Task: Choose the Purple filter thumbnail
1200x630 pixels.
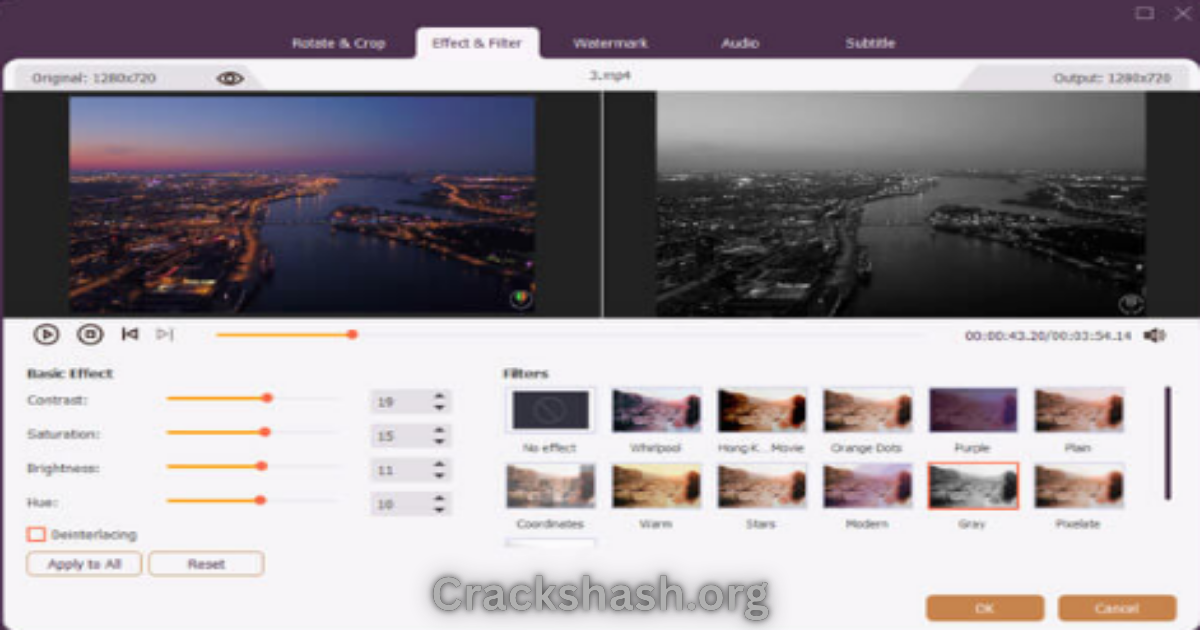Action: [973, 410]
